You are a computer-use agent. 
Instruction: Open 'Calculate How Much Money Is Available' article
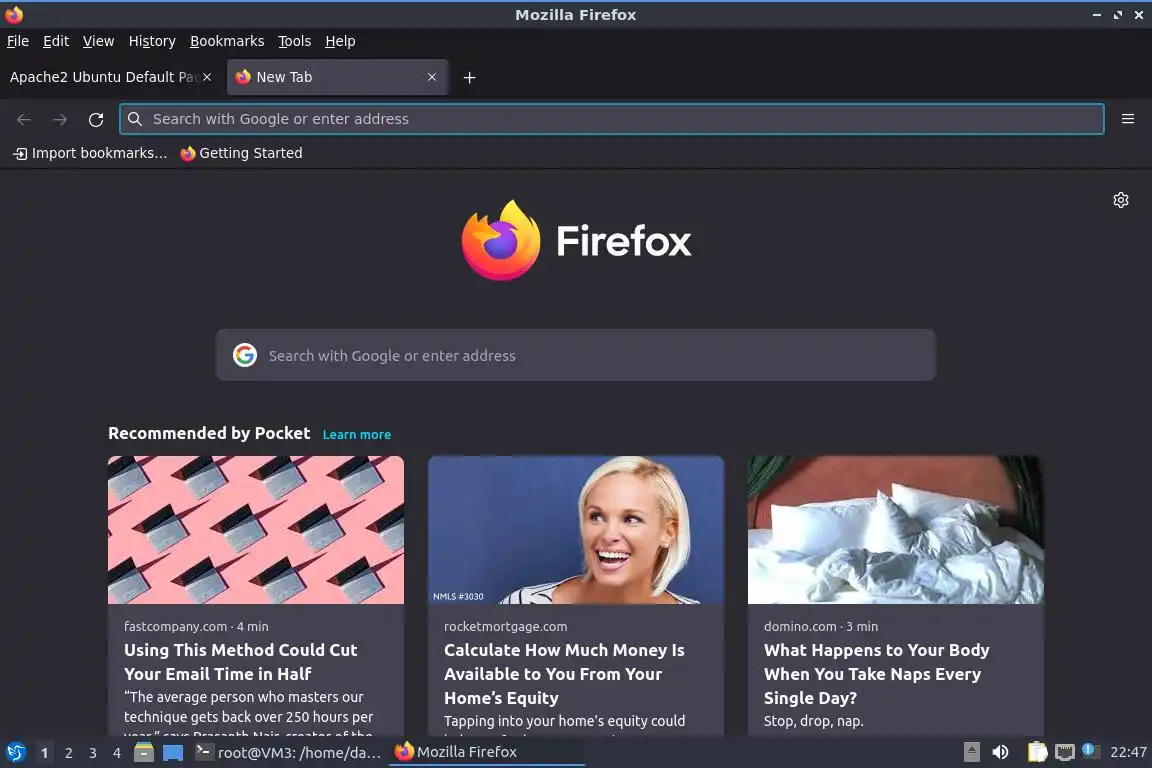pos(564,674)
